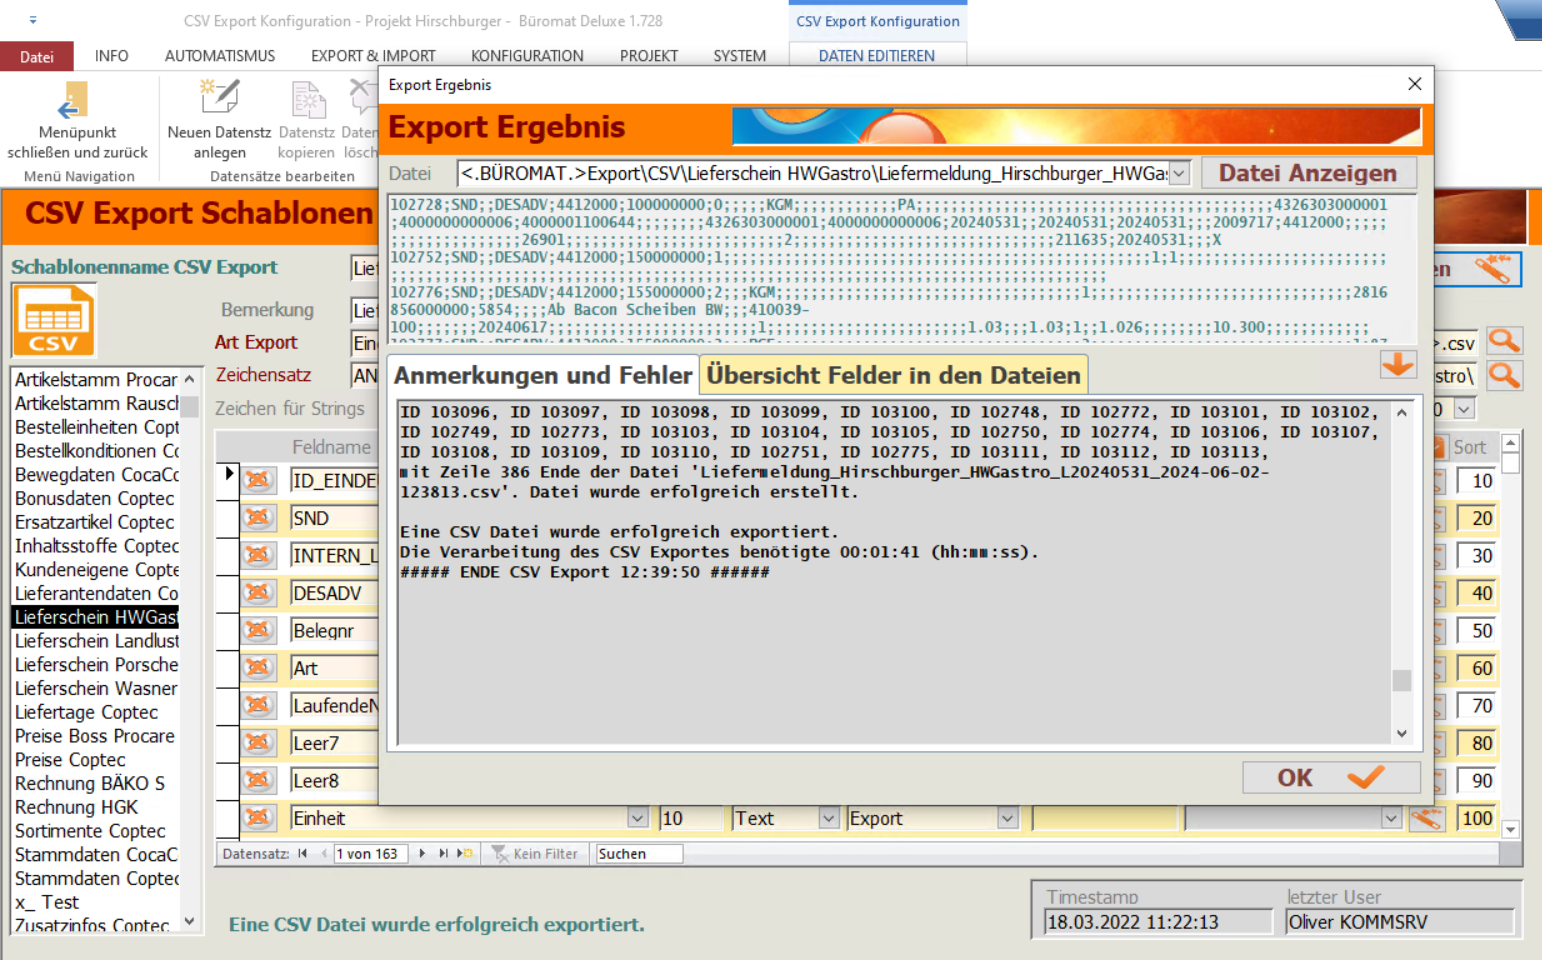Click the orange down-arrow icon in dialog
The image size is (1542, 960).
(x=1398, y=365)
